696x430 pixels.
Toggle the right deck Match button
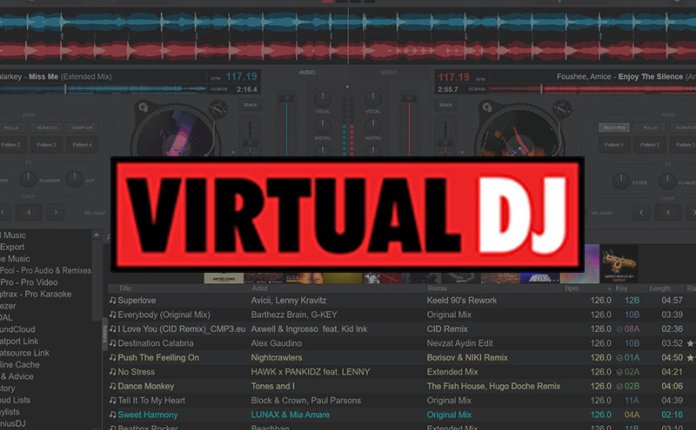445,105
